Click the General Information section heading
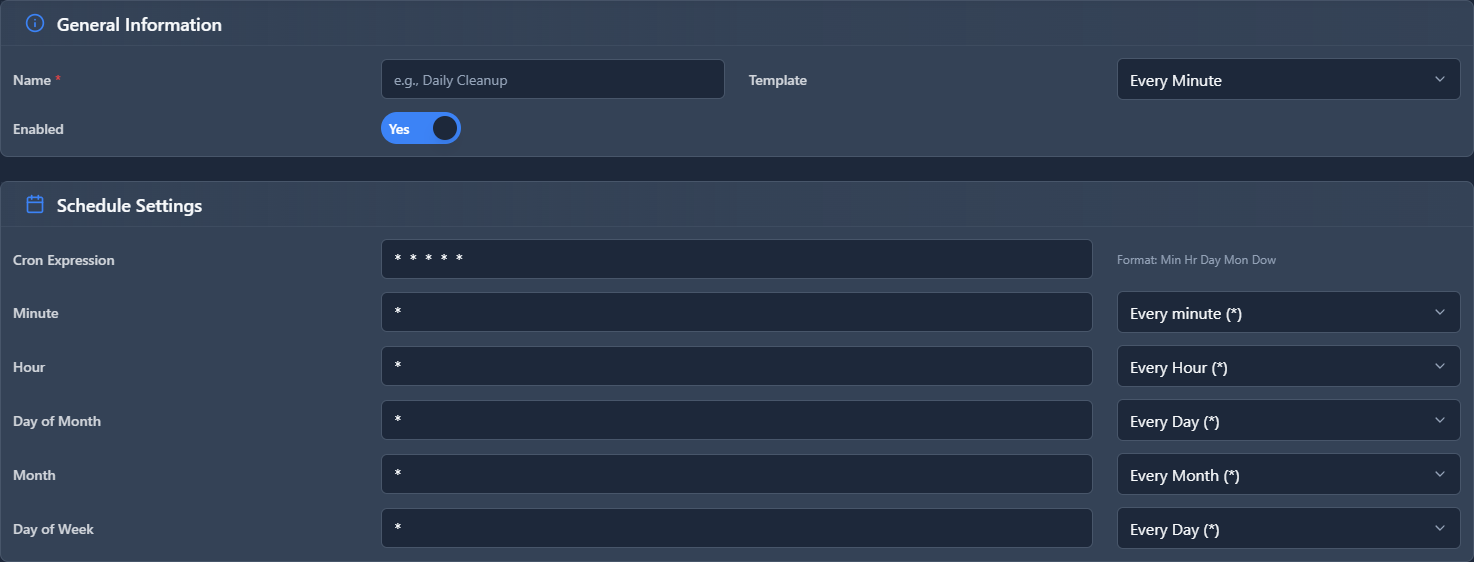The image size is (1474, 562). [x=139, y=25]
